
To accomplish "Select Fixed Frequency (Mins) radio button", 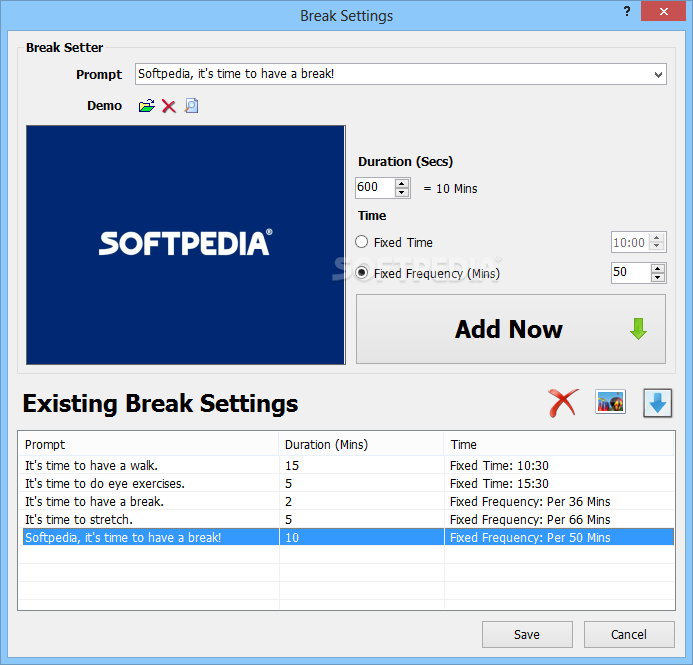I will click(362, 273).
